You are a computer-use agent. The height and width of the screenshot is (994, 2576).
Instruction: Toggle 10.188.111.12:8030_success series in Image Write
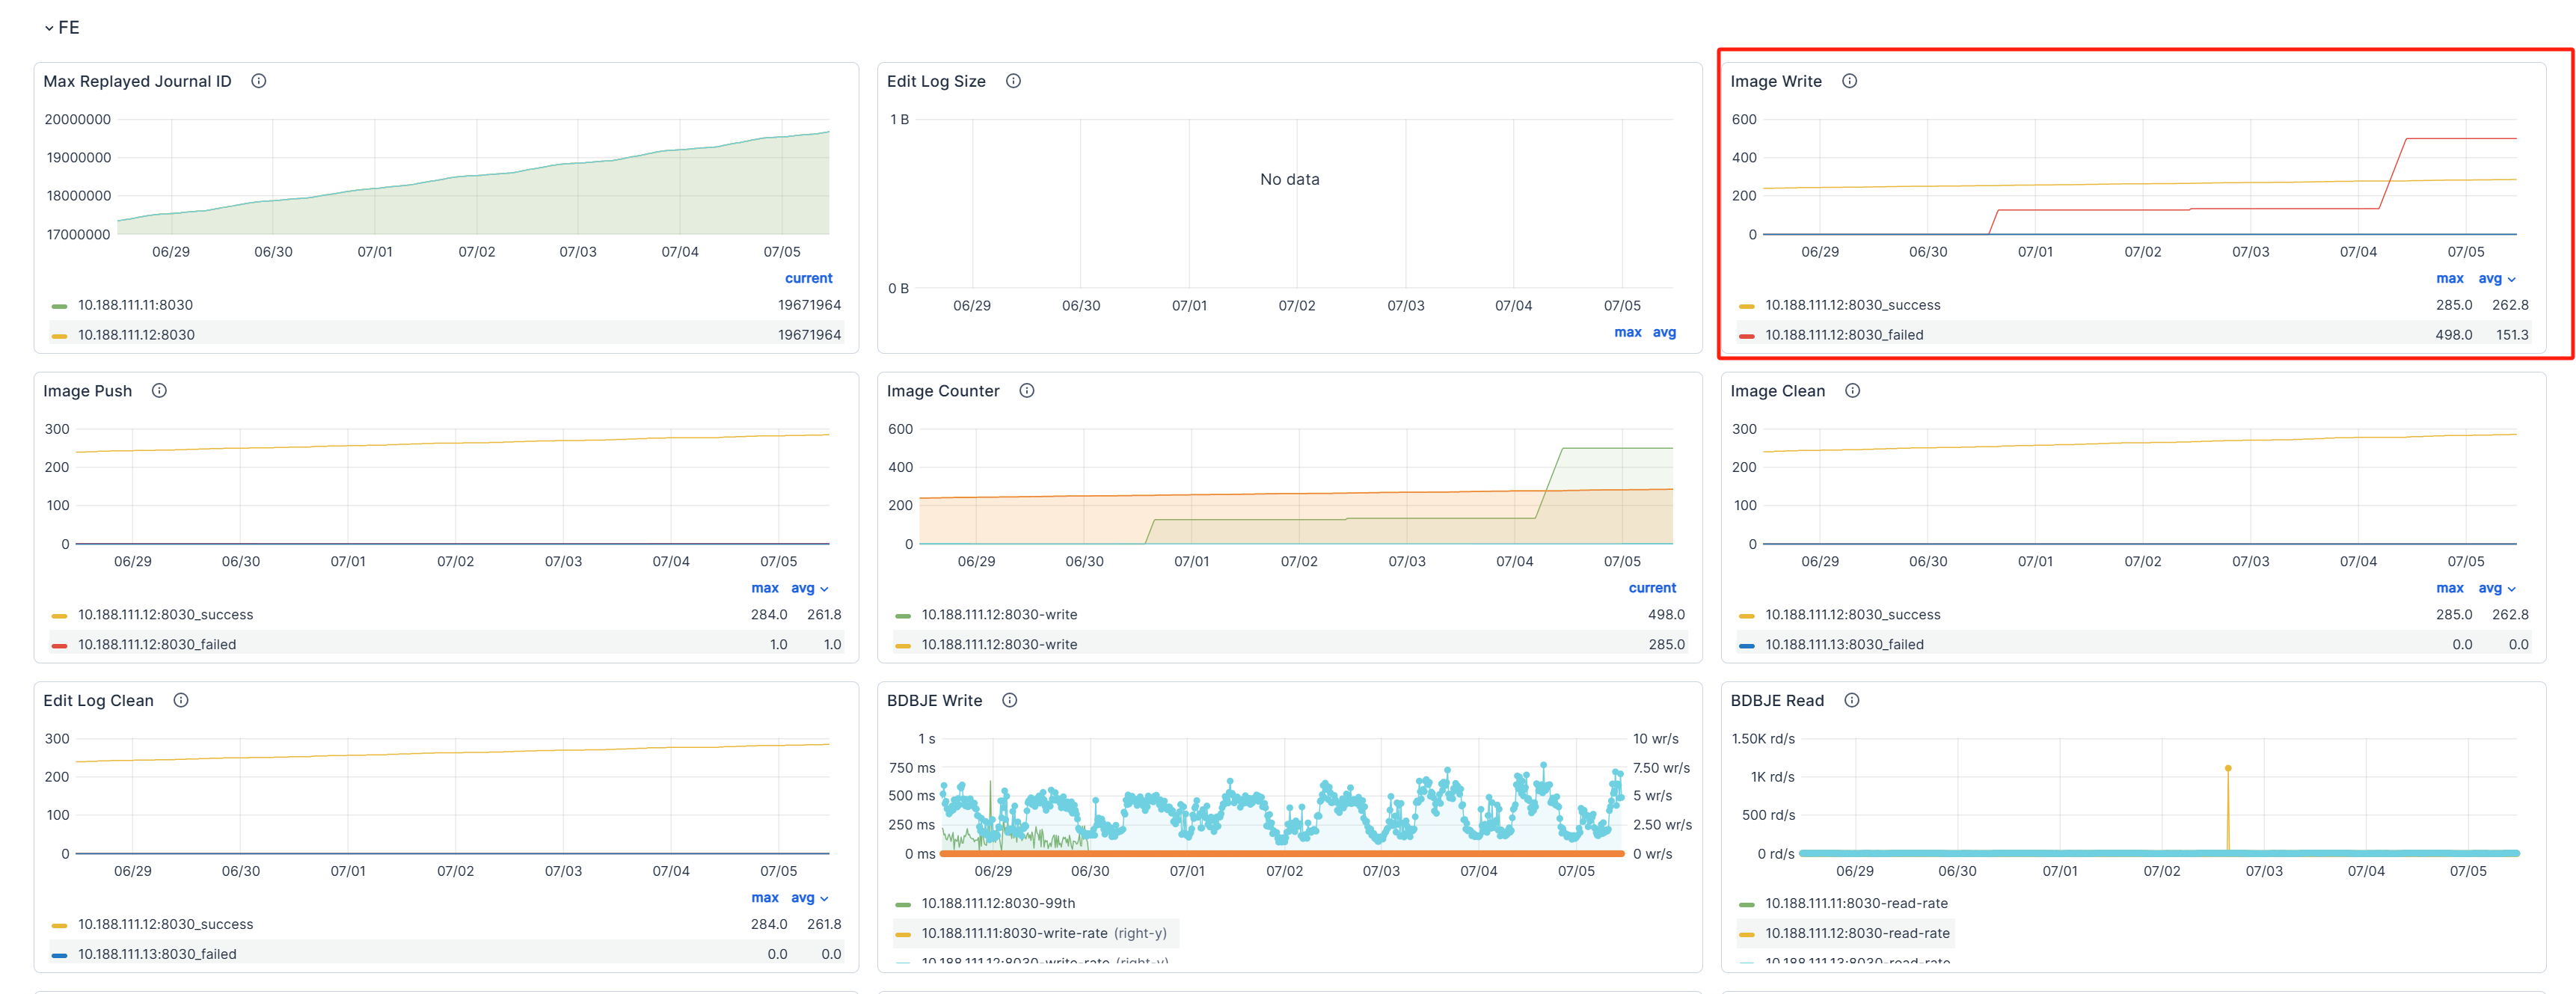pos(1852,305)
